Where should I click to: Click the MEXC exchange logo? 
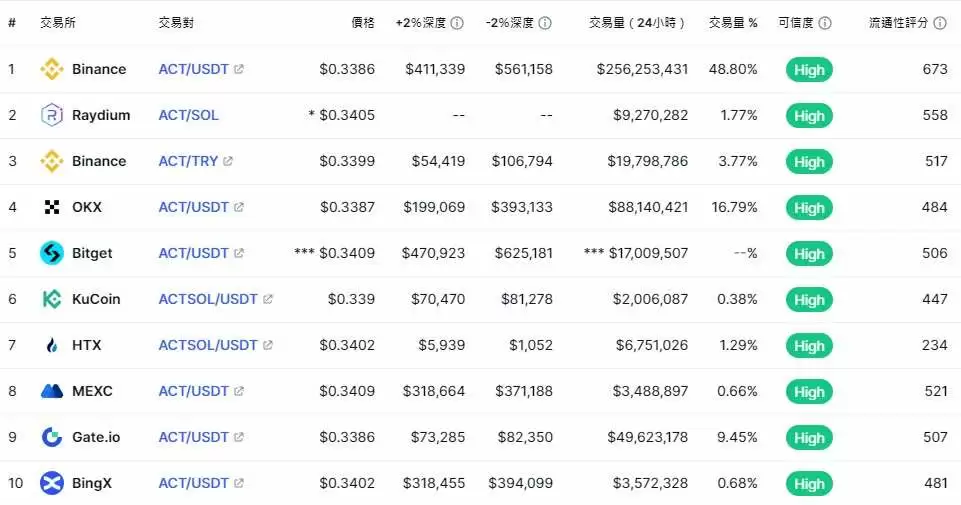(x=51, y=391)
